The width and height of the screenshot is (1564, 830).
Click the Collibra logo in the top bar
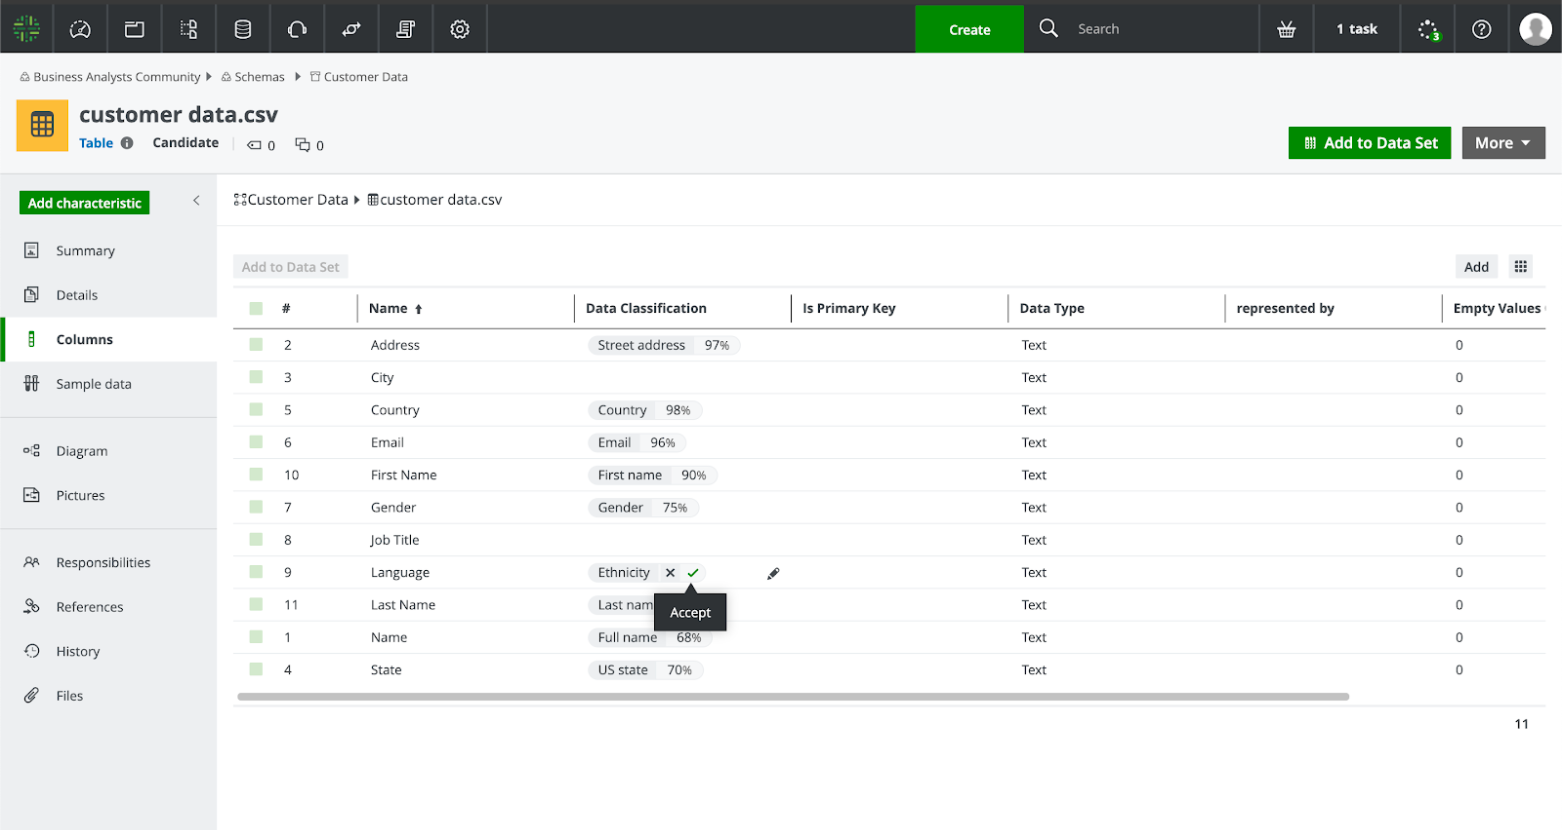[x=27, y=29]
